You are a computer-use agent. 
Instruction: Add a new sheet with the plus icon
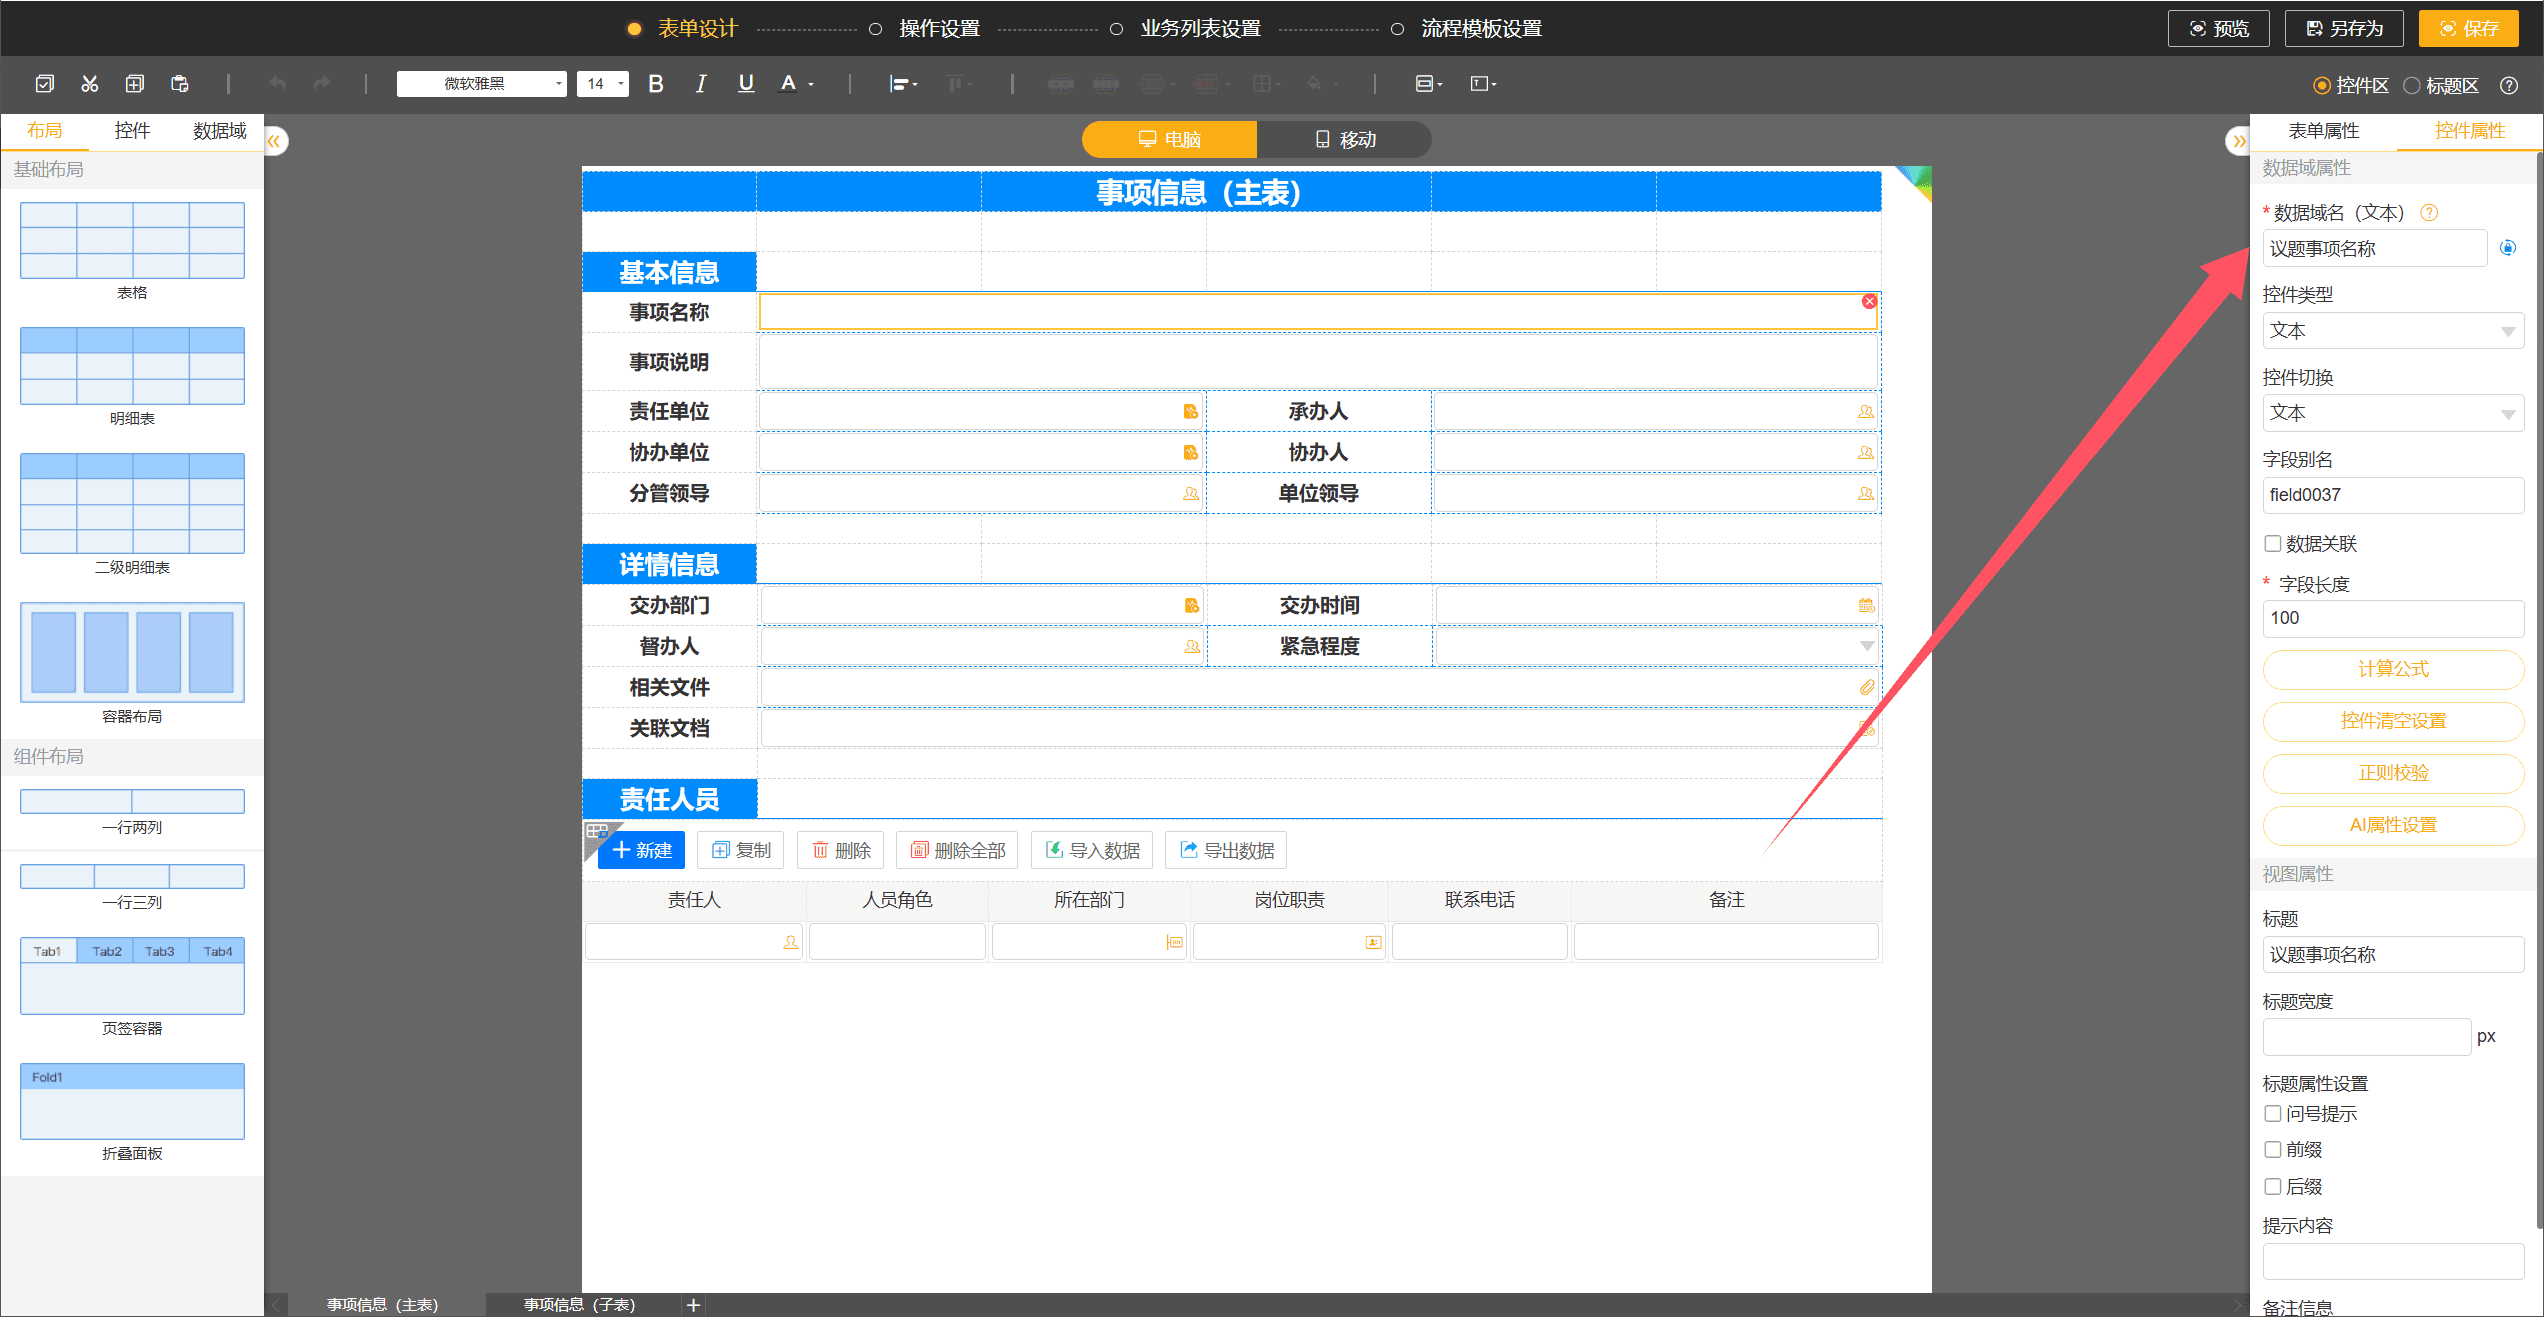click(x=693, y=1305)
